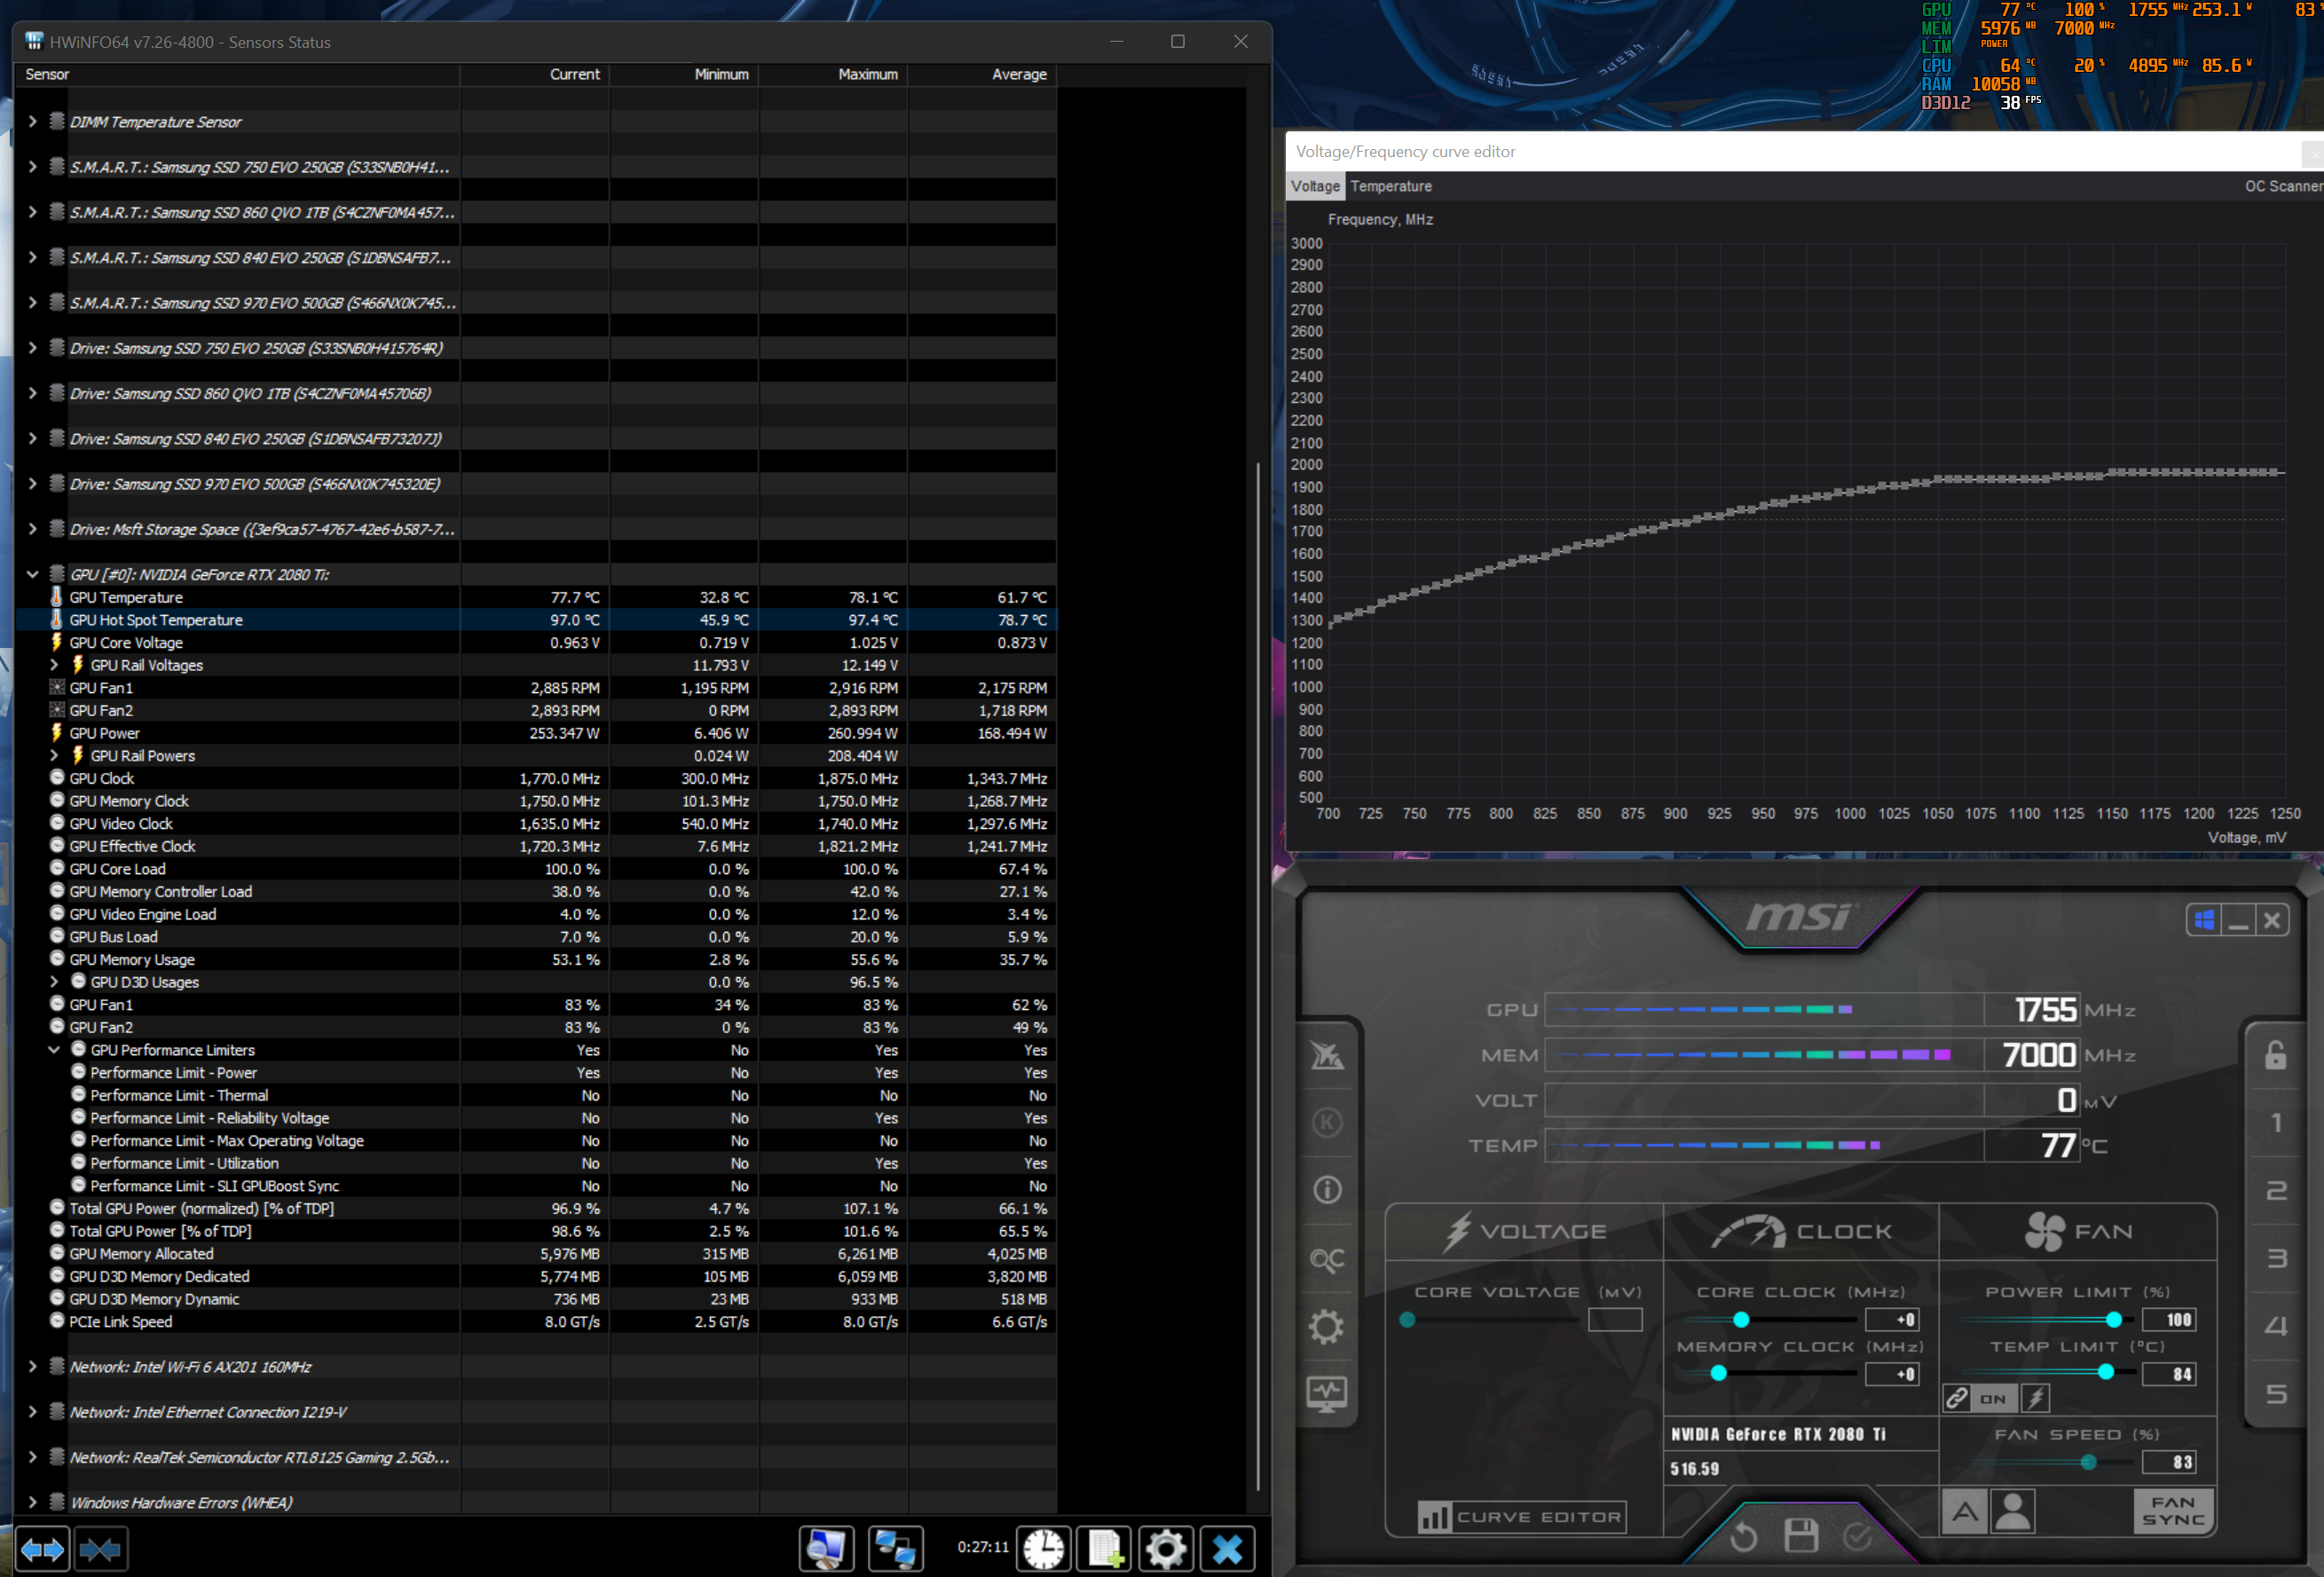The height and width of the screenshot is (1577, 2324).
Task: Open the sensor search monitor icon in HWiNFO
Action: (826, 1549)
